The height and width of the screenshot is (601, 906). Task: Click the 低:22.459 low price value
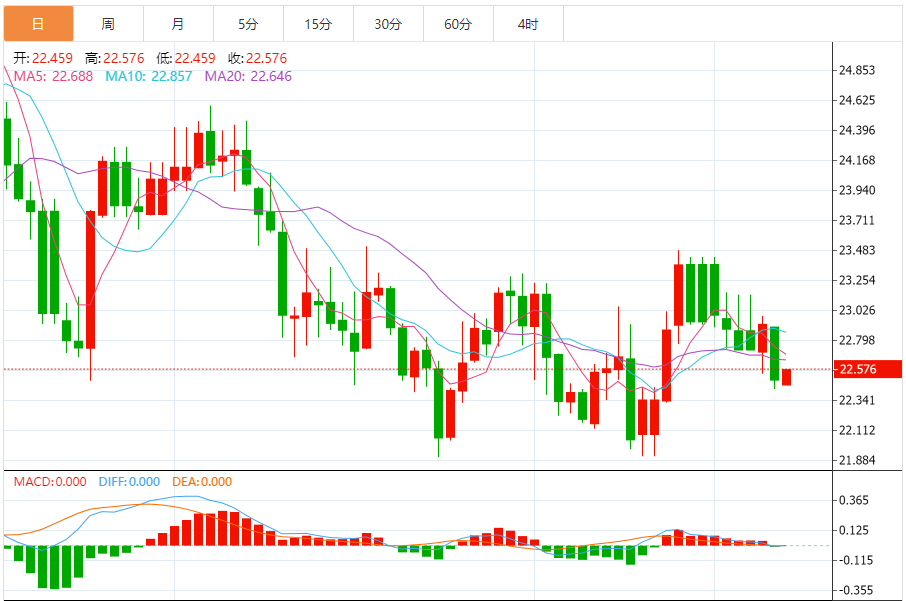coord(185,58)
